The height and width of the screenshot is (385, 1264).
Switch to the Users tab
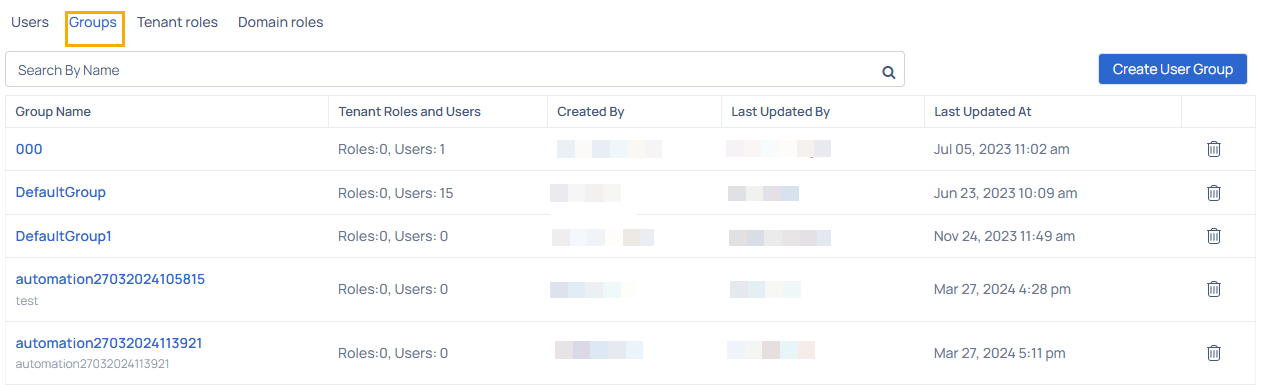pos(30,22)
